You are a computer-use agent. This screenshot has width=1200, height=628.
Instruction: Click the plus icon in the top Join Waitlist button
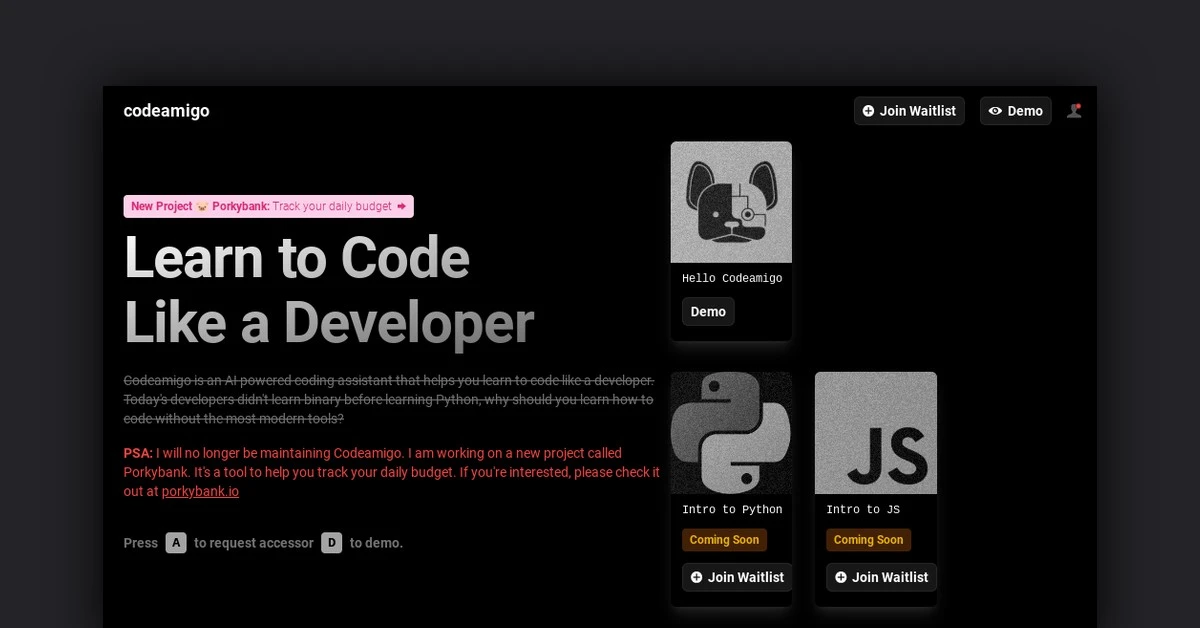867,111
